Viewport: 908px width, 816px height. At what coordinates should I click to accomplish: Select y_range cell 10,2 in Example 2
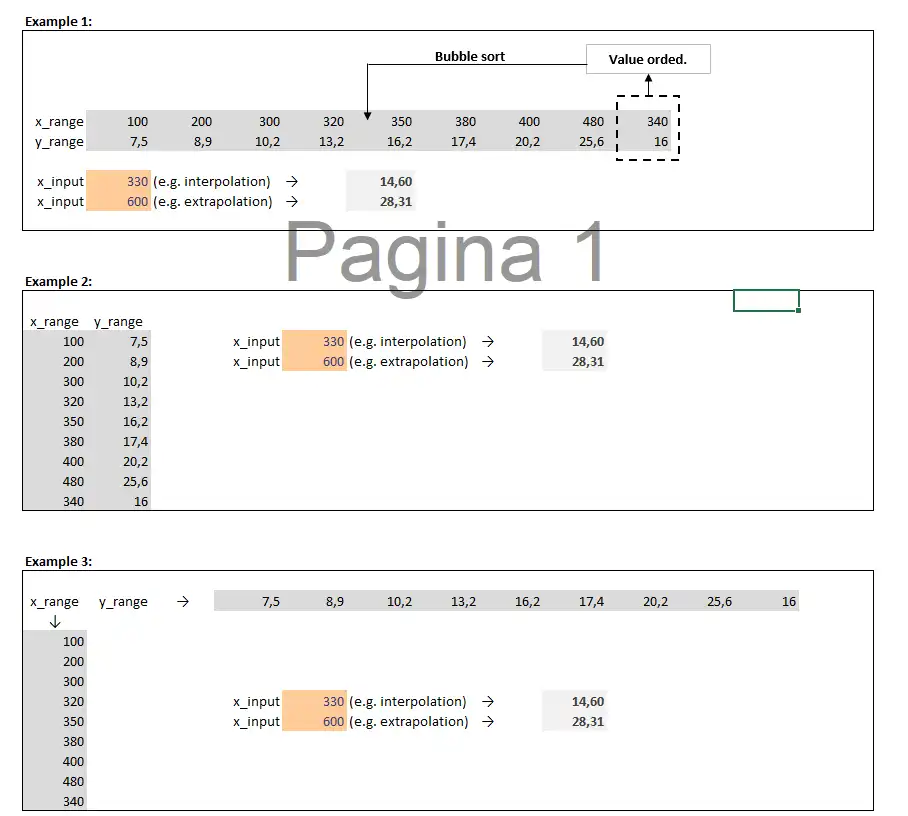tap(119, 382)
